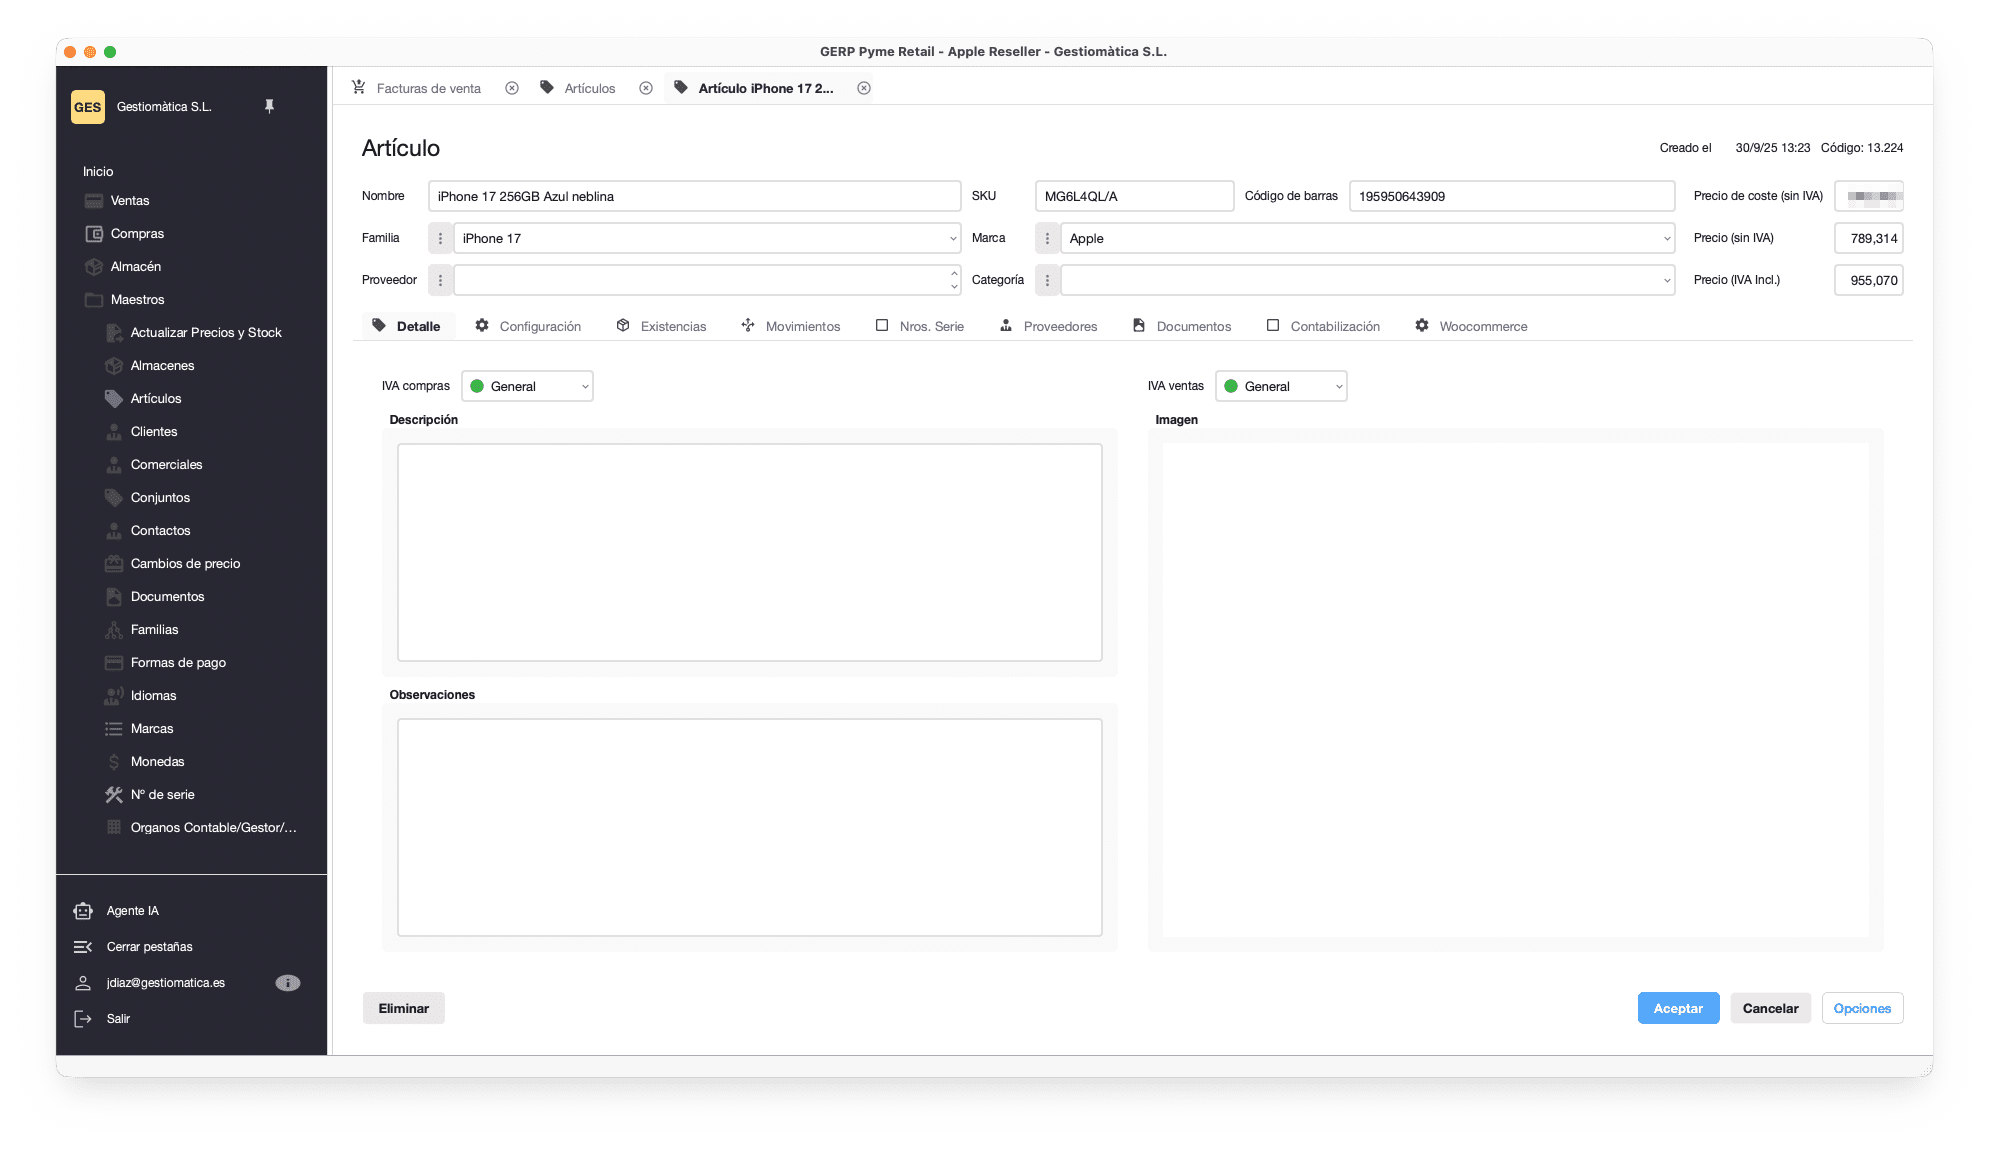The height and width of the screenshot is (1151, 1989).
Task: Expand the Familia iPhone 17 dropdown
Action: (952, 239)
